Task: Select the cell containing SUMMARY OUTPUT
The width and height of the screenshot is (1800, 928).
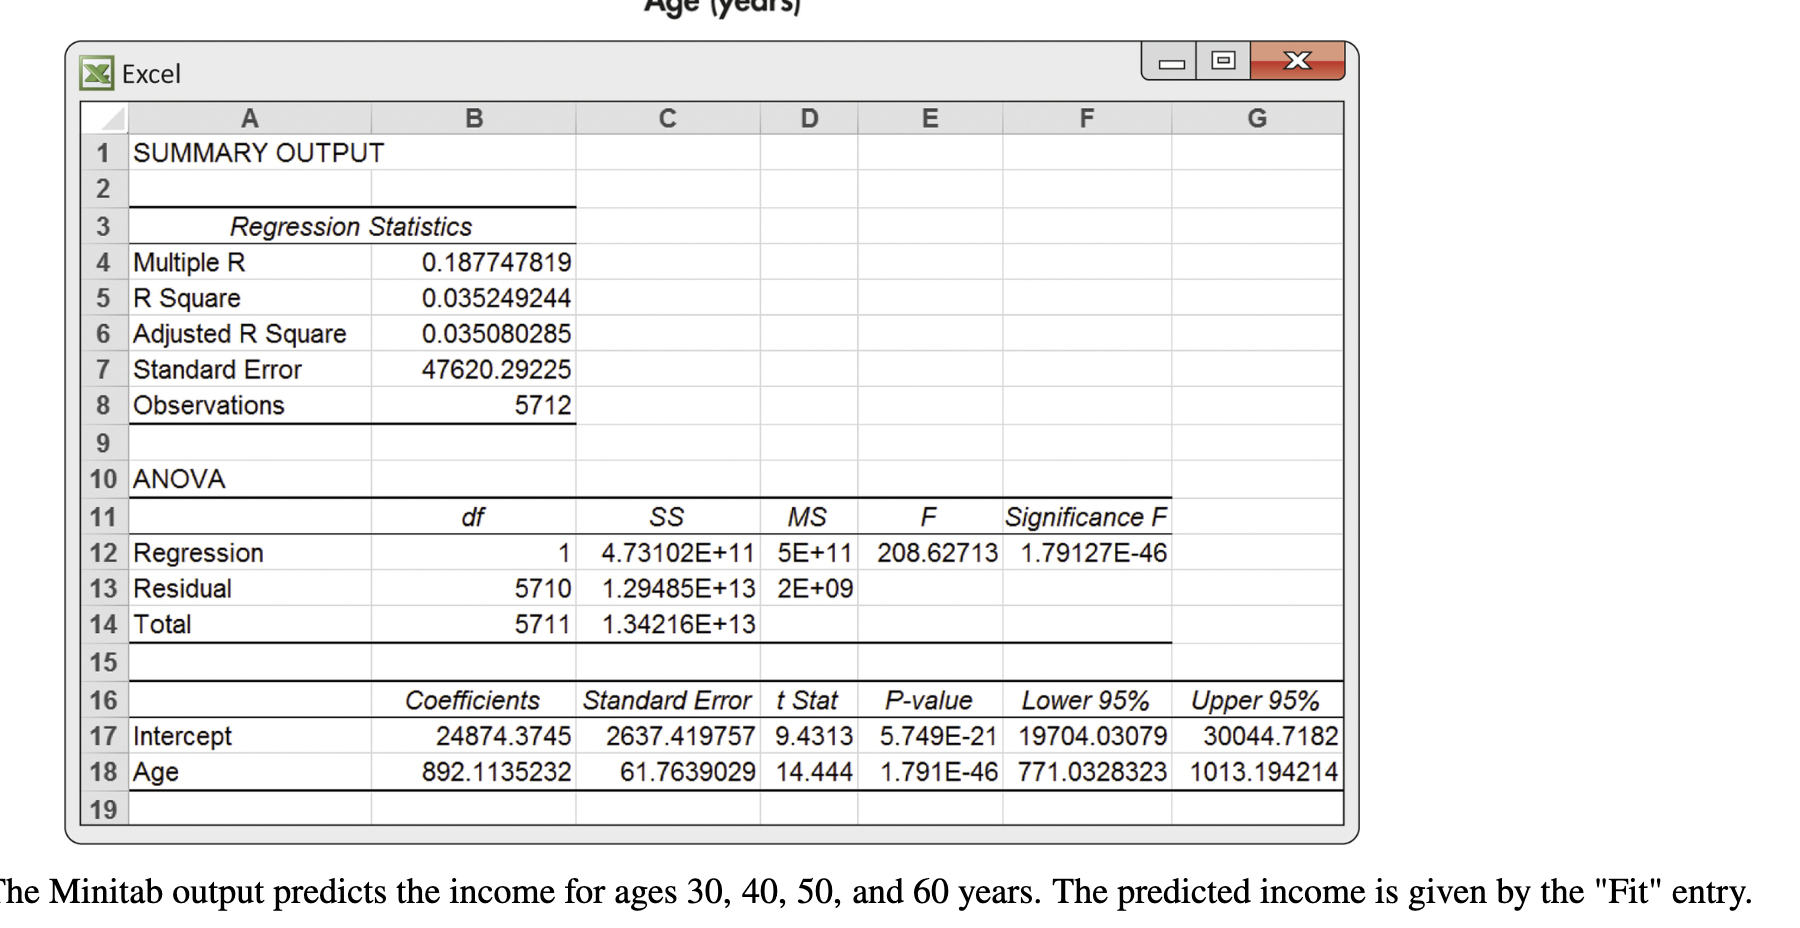Action: point(249,153)
